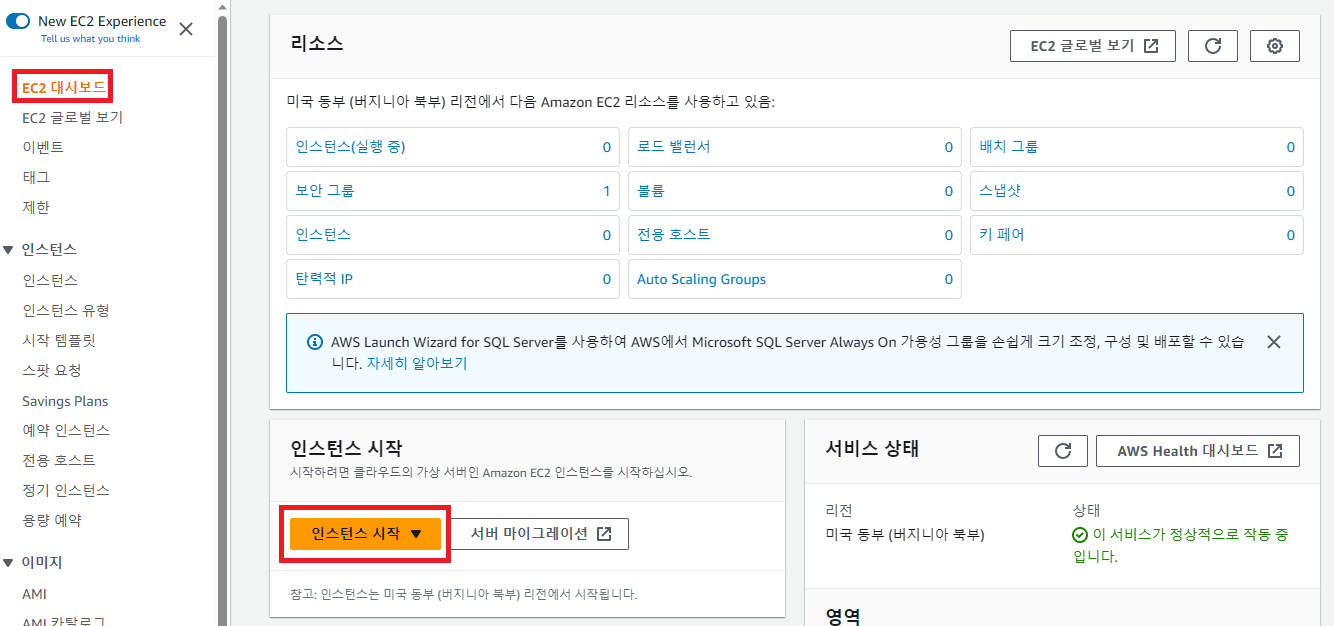Open the 인스턴스 시작 orange dropdown button
This screenshot has width=1334, height=626.
[x=365, y=534]
